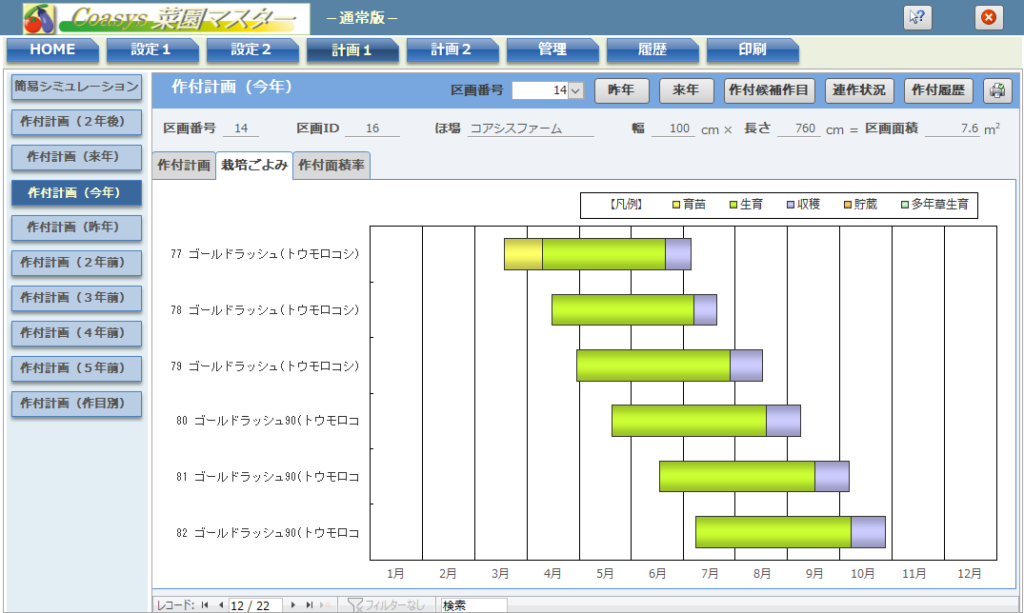The height and width of the screenshot is (613, 1024).
Task: Click purple harvest bar of crop 79
Action: click(x=746, y=366)
